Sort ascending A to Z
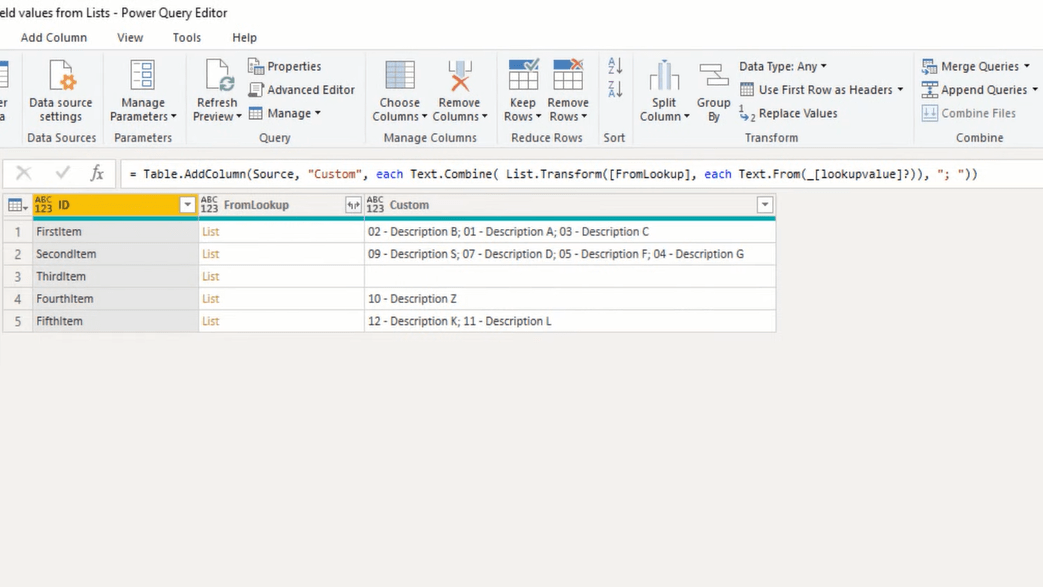The image size is (1043, 587). 615,65
